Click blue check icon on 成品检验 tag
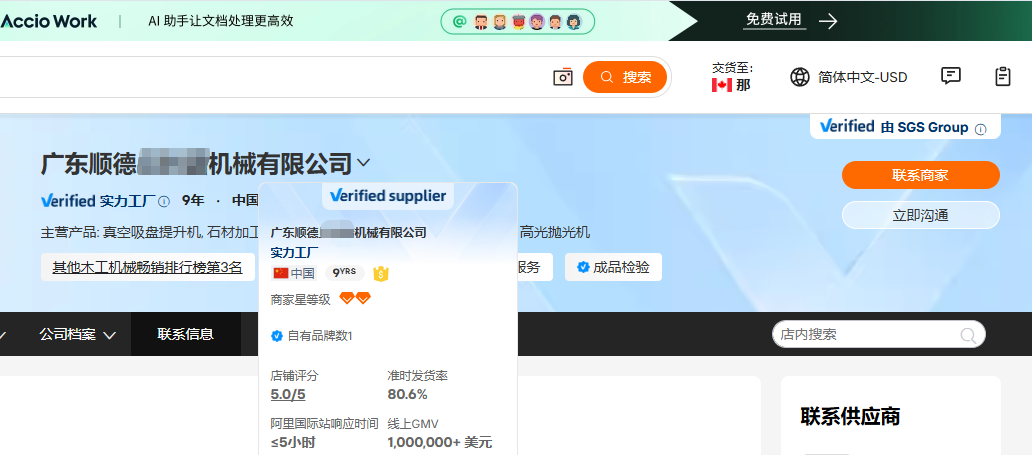 (582, 267)
